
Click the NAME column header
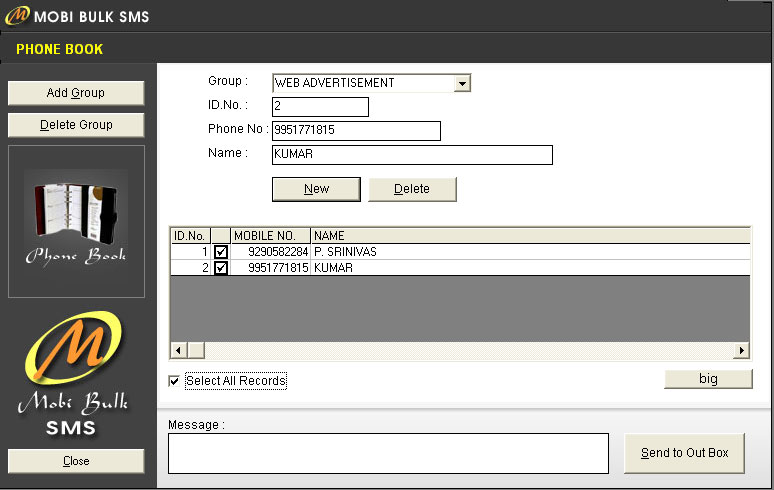[531, 235]
